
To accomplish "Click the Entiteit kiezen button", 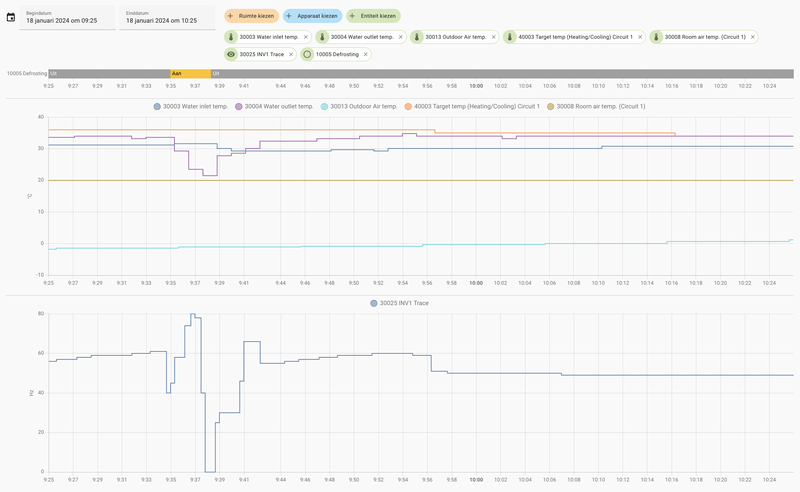I will (373, 16).
